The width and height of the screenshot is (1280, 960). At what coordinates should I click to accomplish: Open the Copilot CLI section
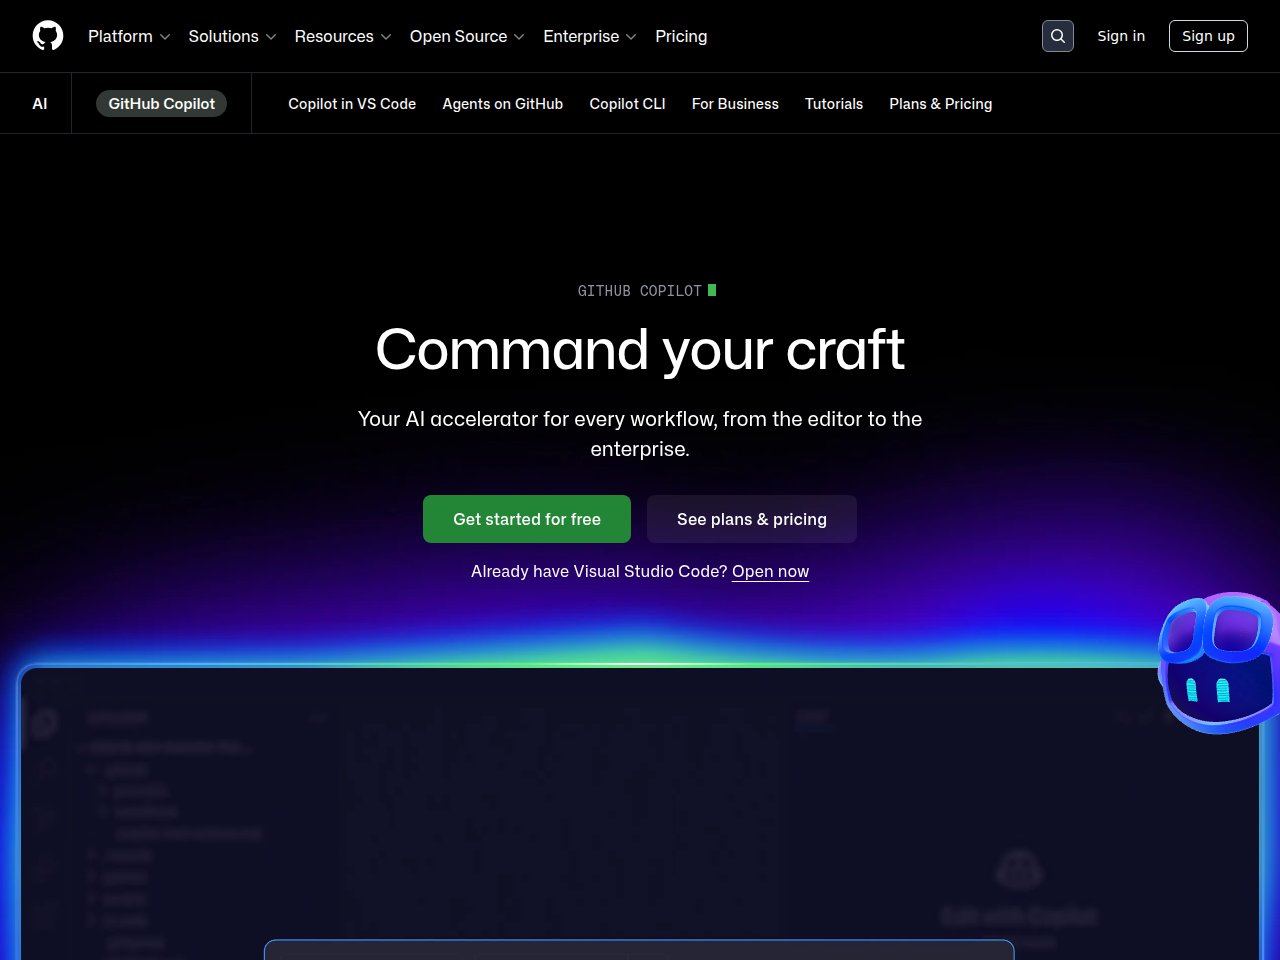627,103
